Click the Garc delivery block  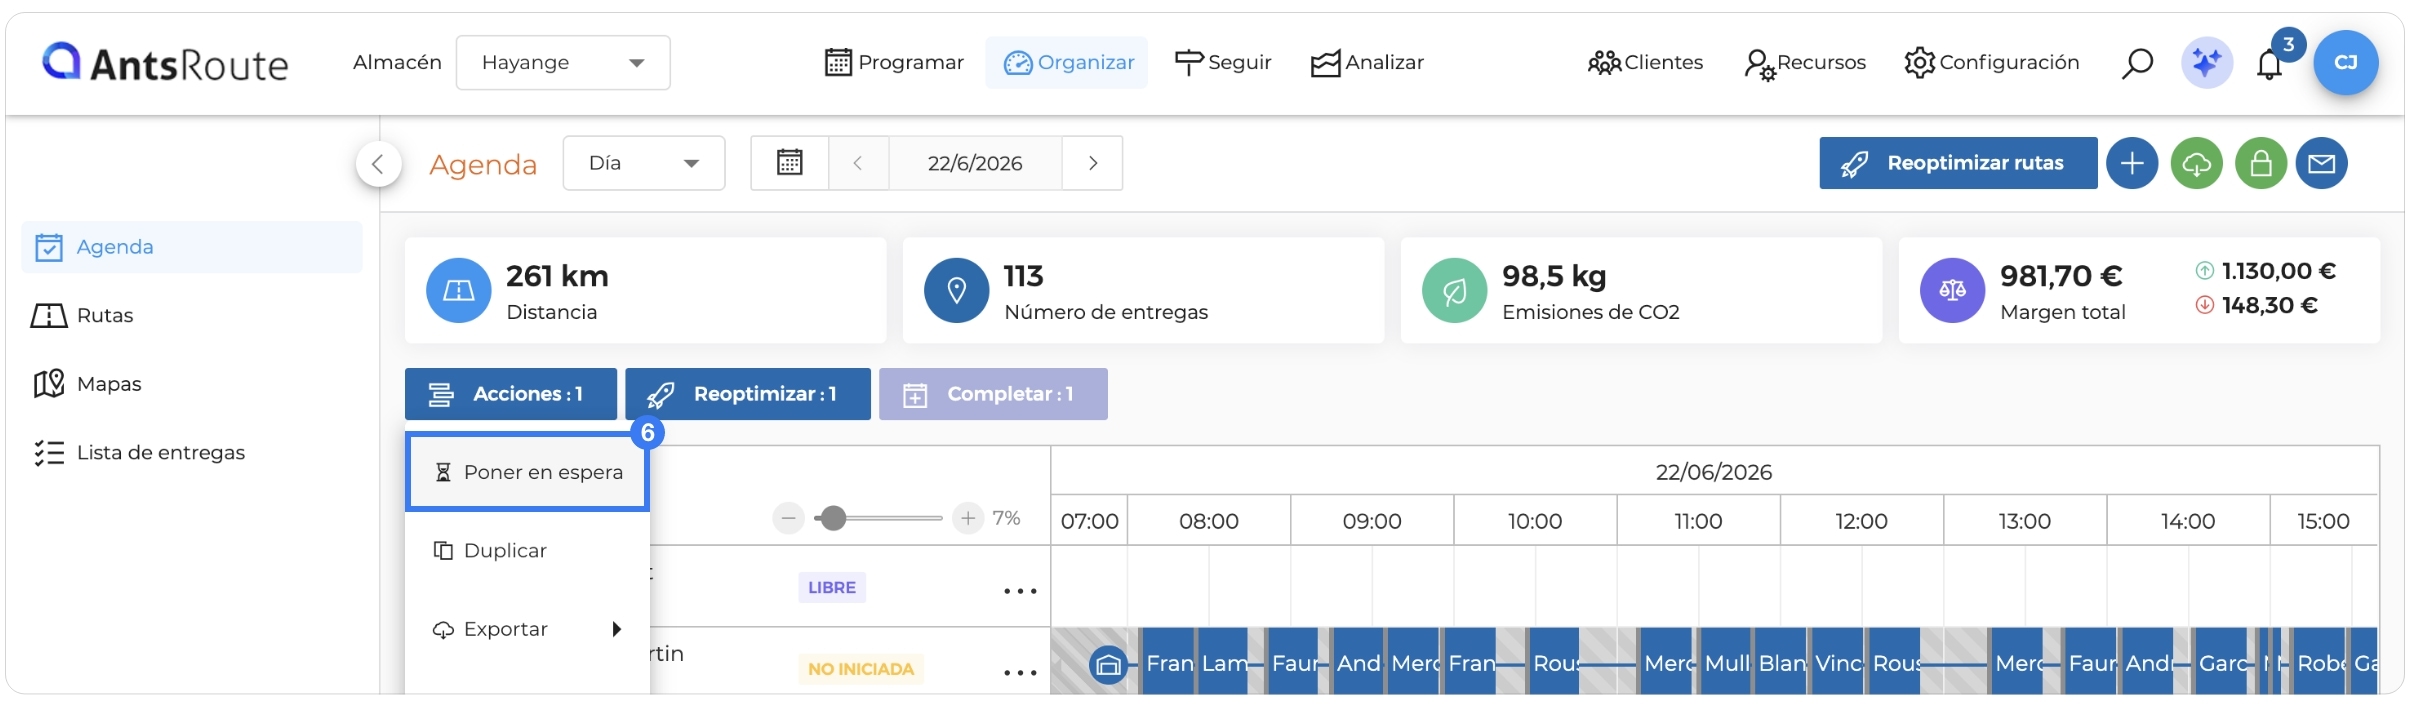(2220, 662)
